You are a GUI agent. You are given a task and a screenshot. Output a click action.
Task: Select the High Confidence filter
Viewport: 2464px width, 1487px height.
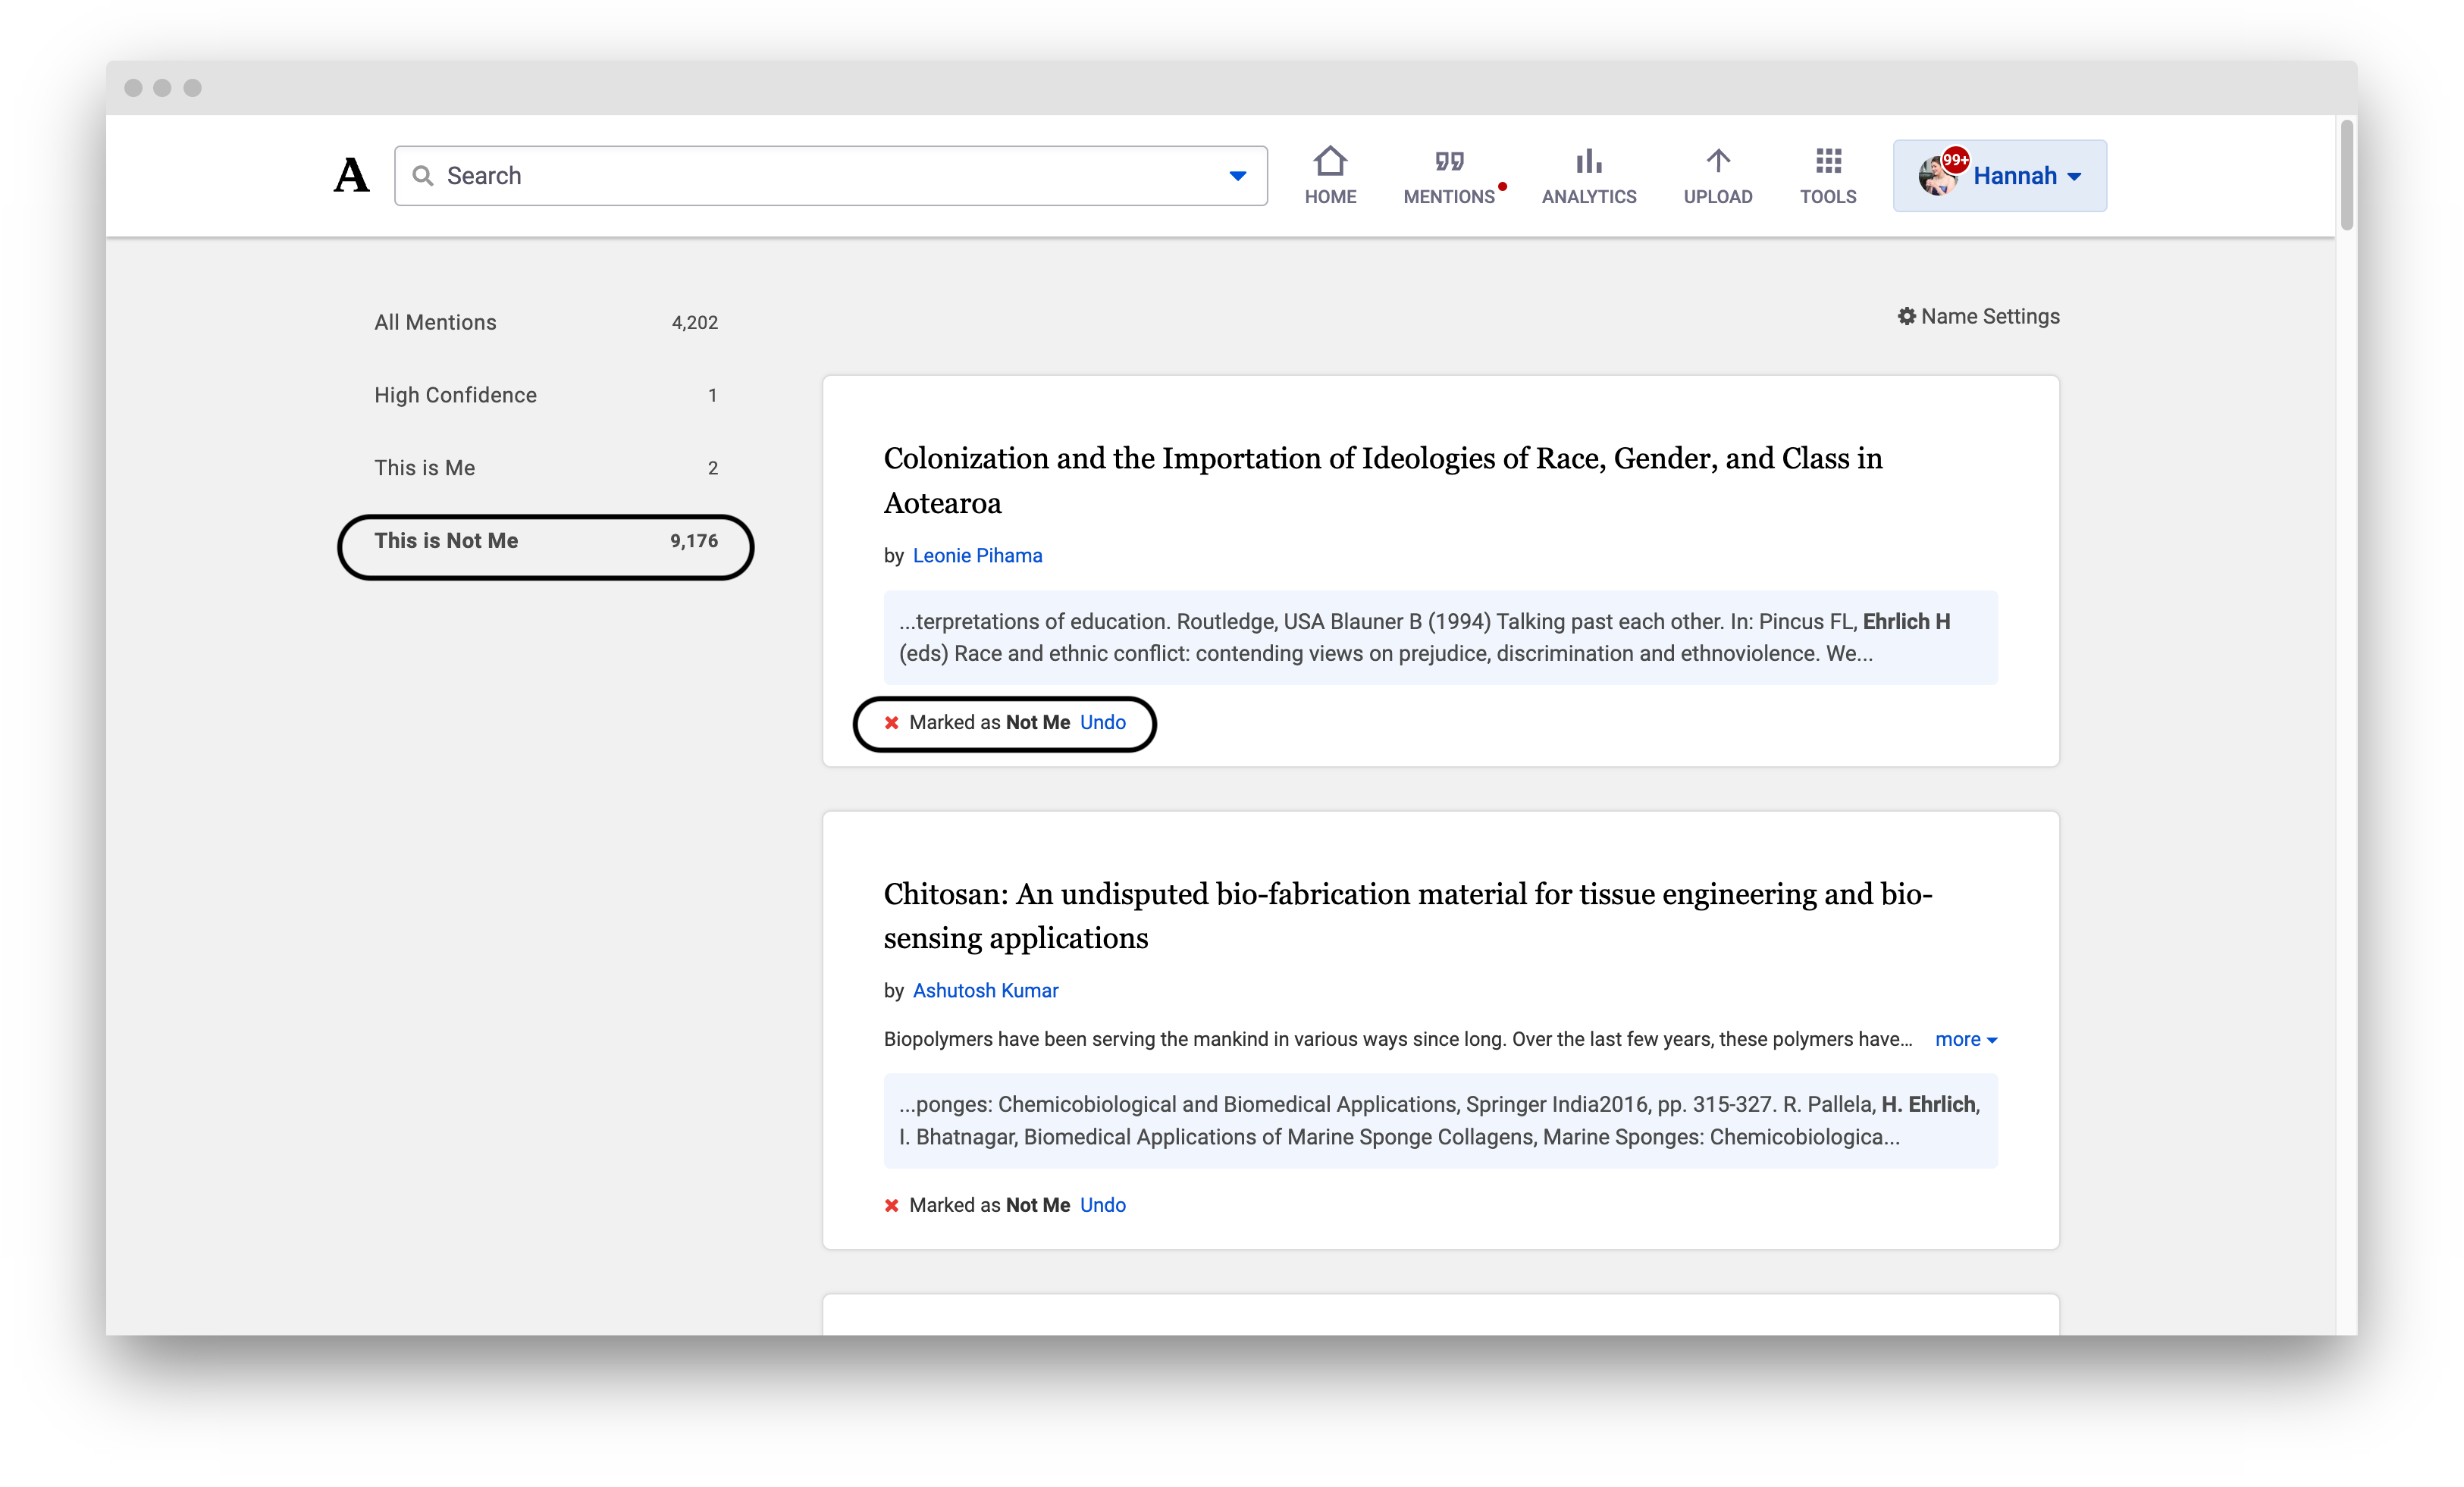(455, 394)
